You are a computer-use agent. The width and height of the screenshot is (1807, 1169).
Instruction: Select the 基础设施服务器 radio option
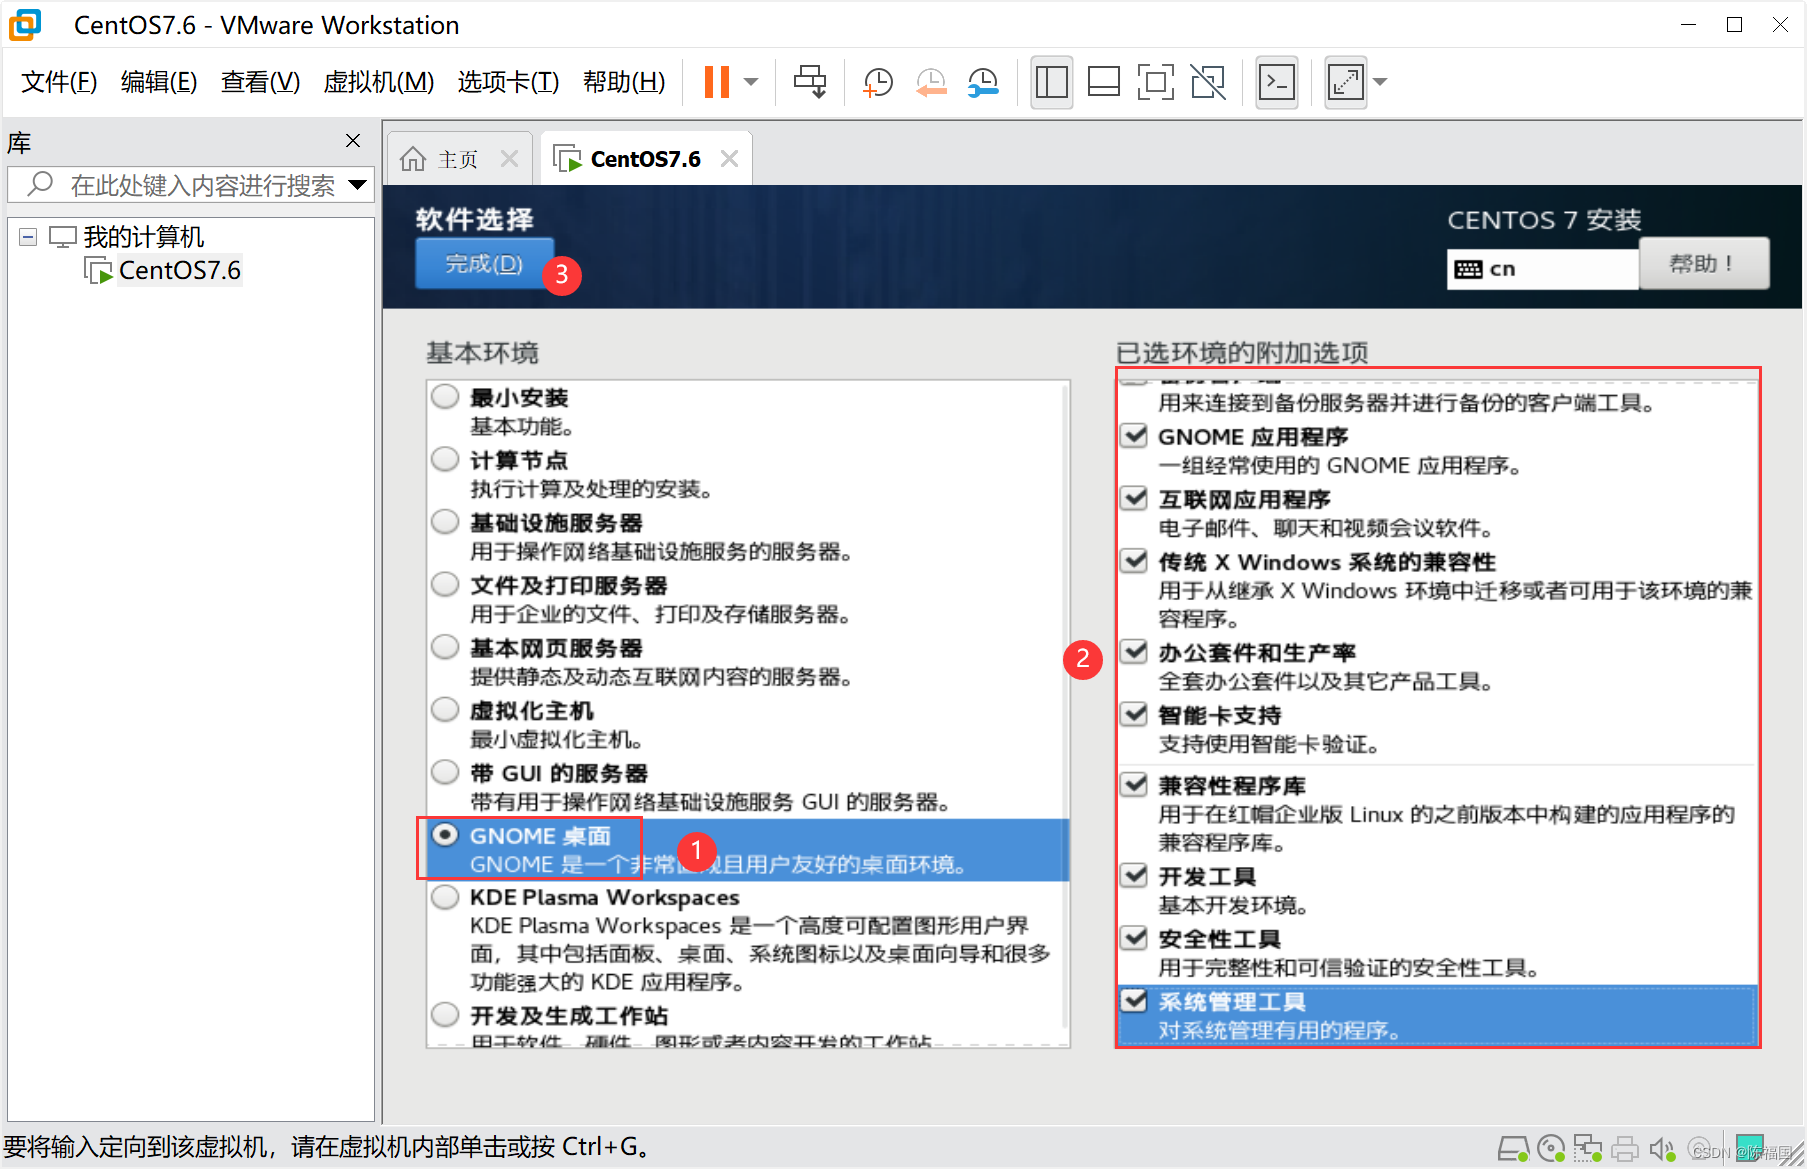click(445, 522)
